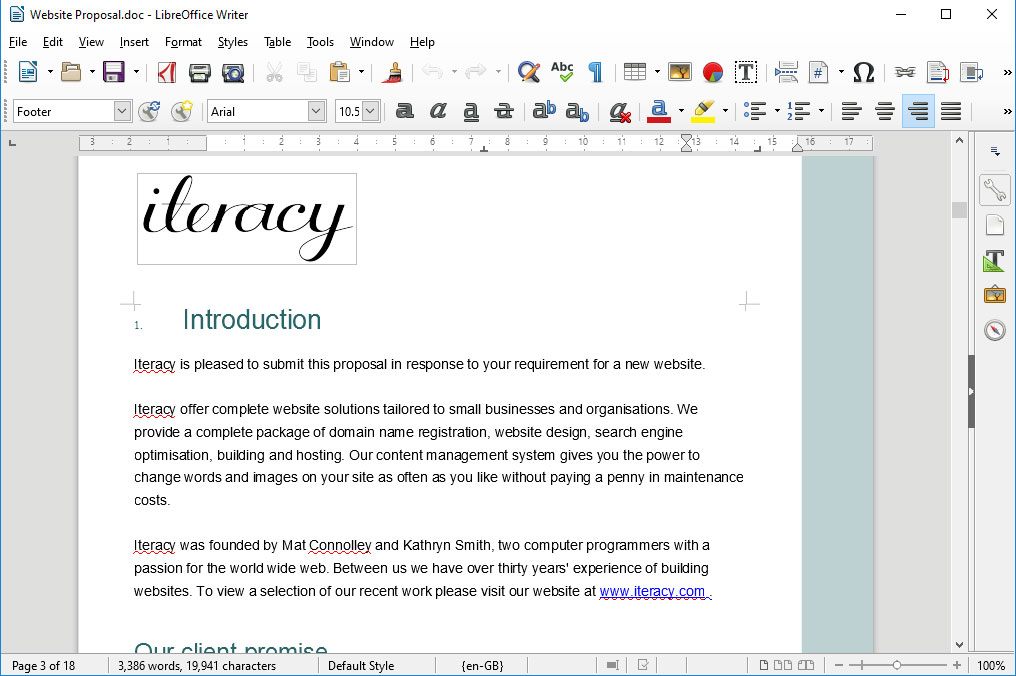Open the sidebar Navigator compass
The height and width of the screenshot is (676, 1016).
(995, 330)
